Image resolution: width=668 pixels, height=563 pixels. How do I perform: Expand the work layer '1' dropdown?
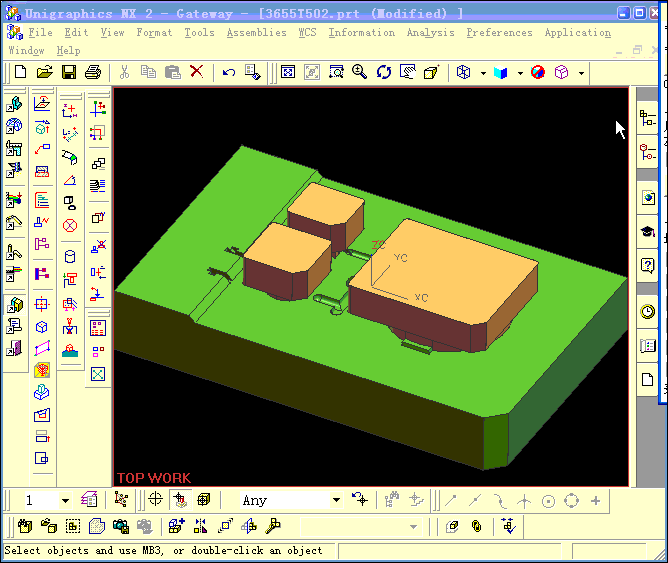tap(65, 500)
